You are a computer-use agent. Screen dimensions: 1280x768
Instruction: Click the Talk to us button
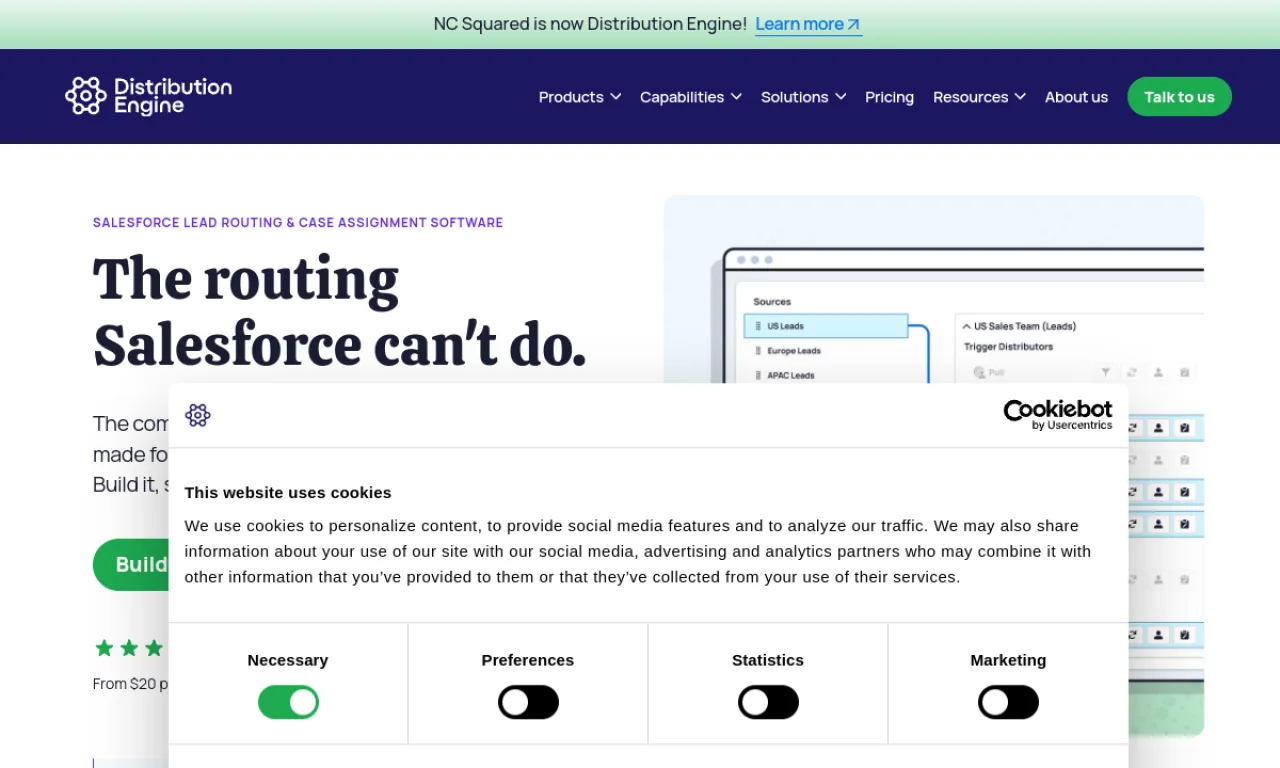1180,97
